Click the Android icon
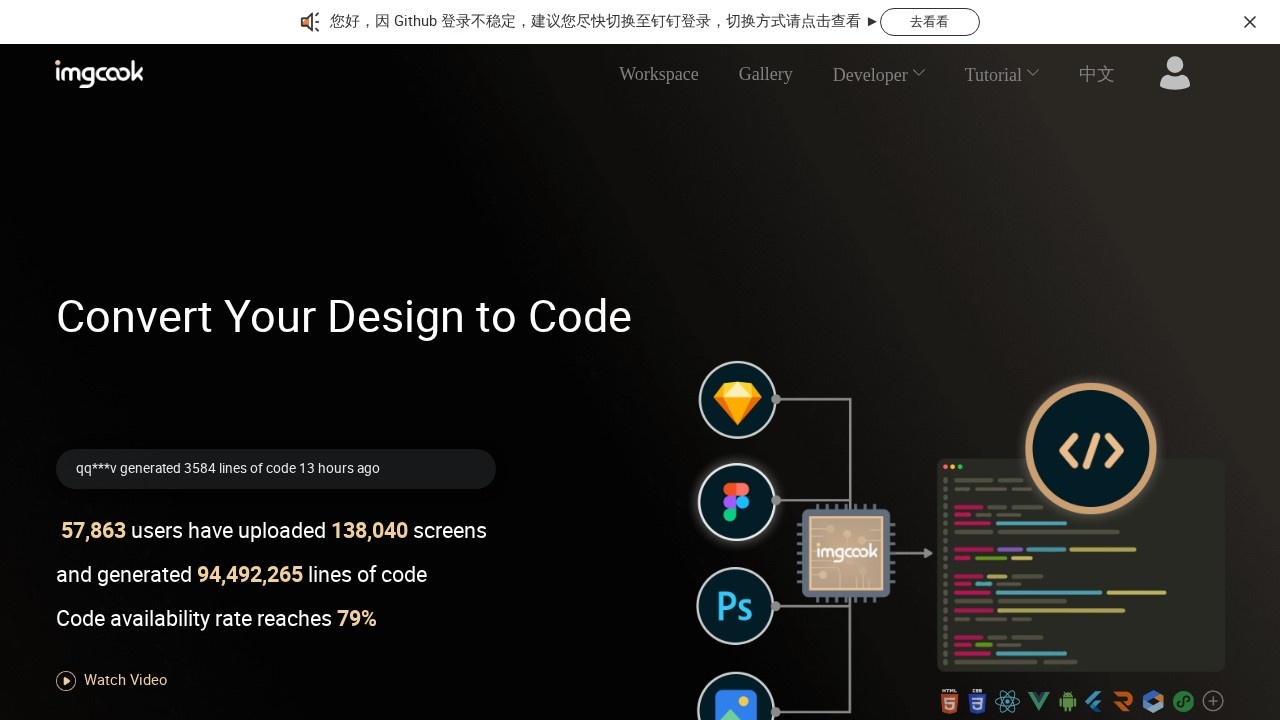 tap(1067, 701)
